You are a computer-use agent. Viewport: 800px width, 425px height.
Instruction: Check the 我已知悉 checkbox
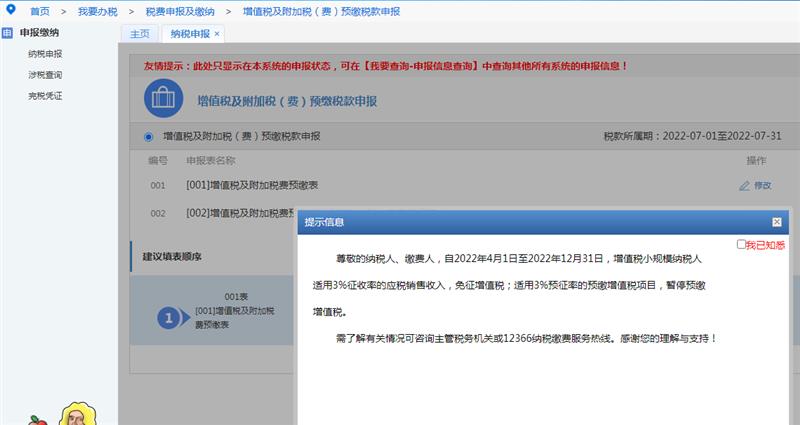tap(741, 244)
